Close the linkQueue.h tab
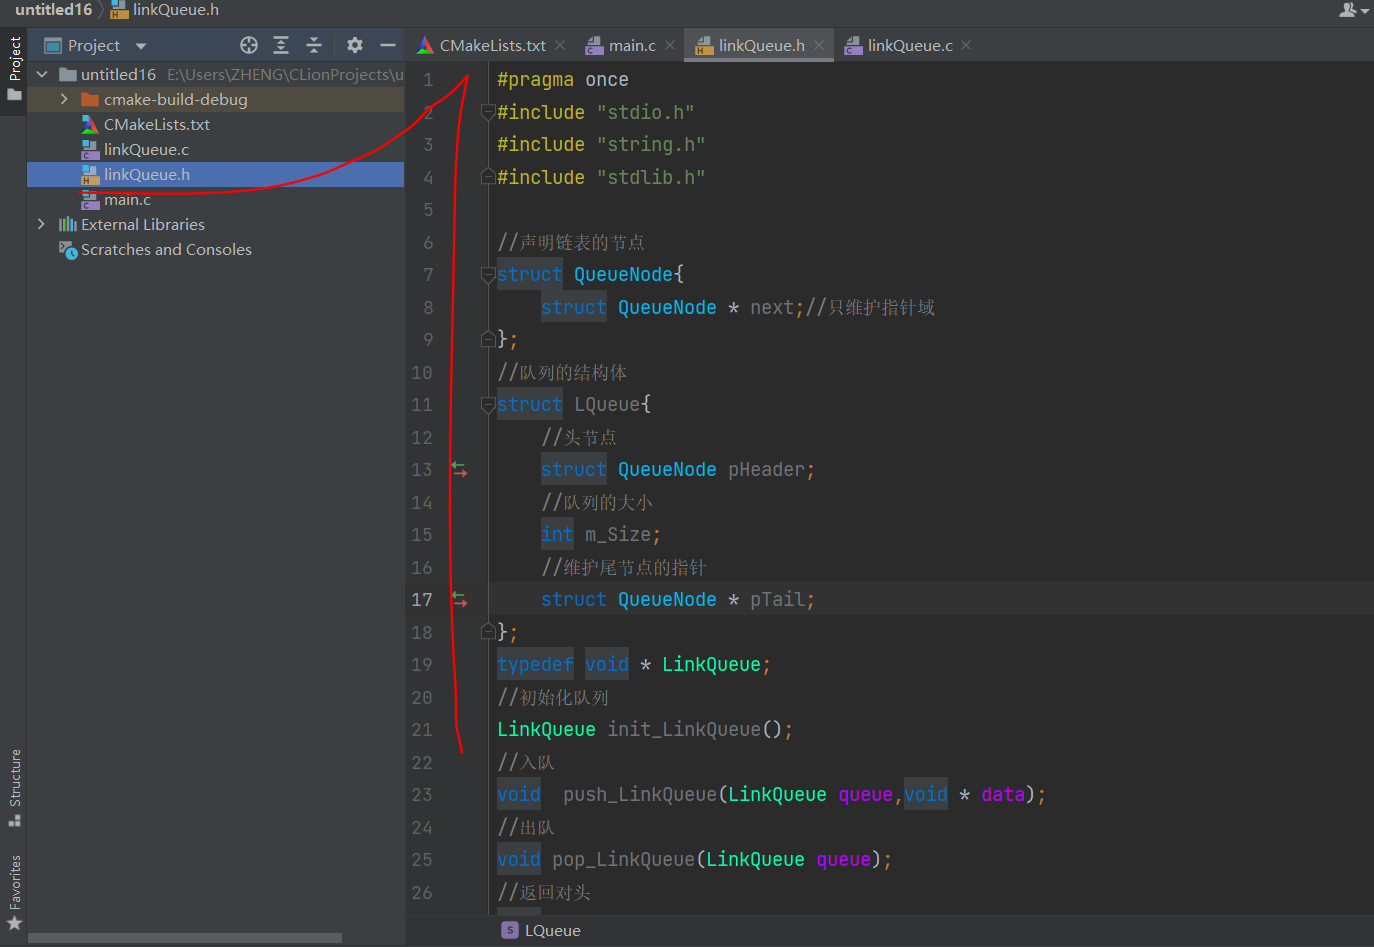Viewport: 1374px width, 947px height. coord(819,45)
